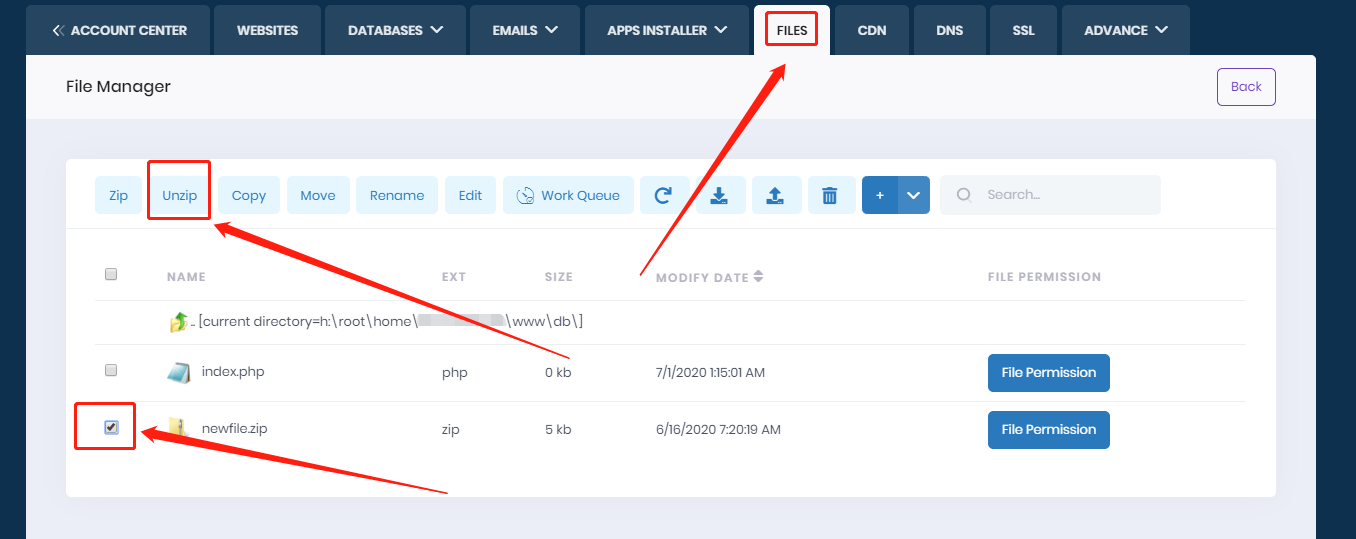Viewport: 1356px width, 539px height.
Task: Click the download icon button
Action: click(718, 195)
